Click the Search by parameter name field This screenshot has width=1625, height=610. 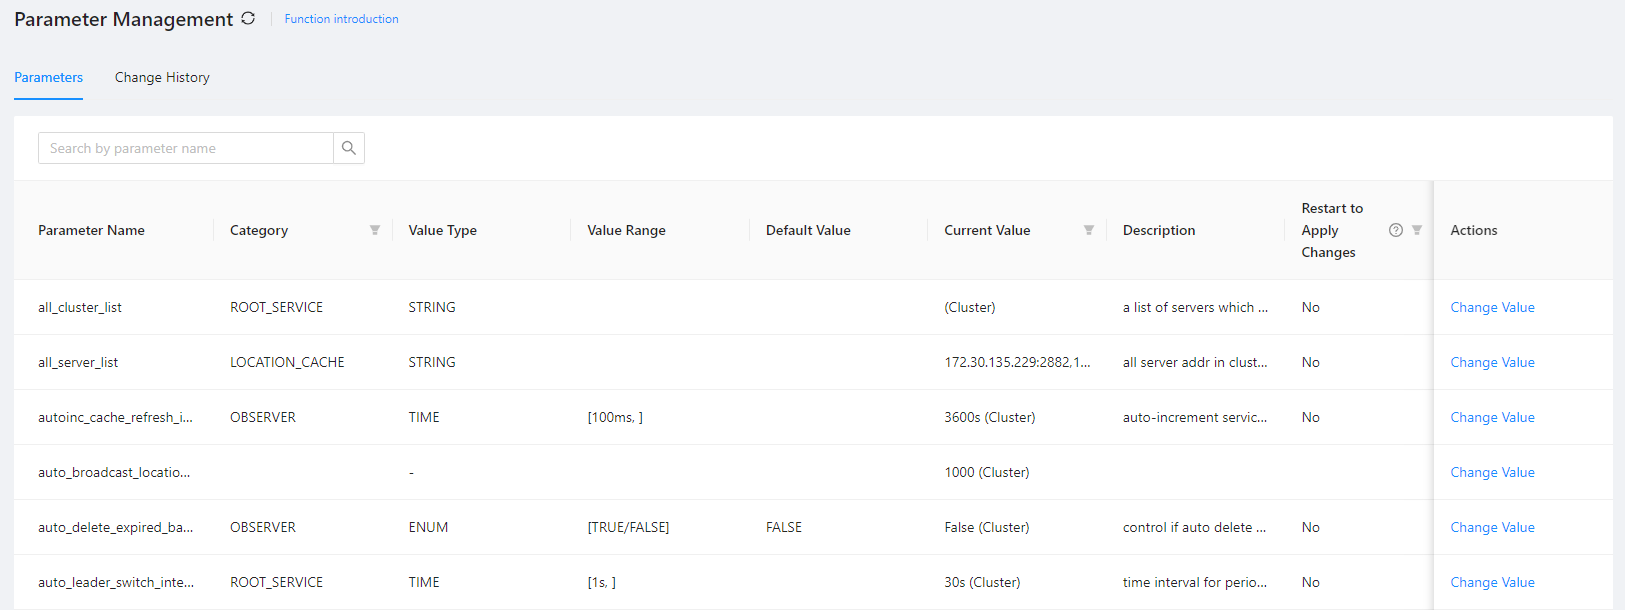186,148
